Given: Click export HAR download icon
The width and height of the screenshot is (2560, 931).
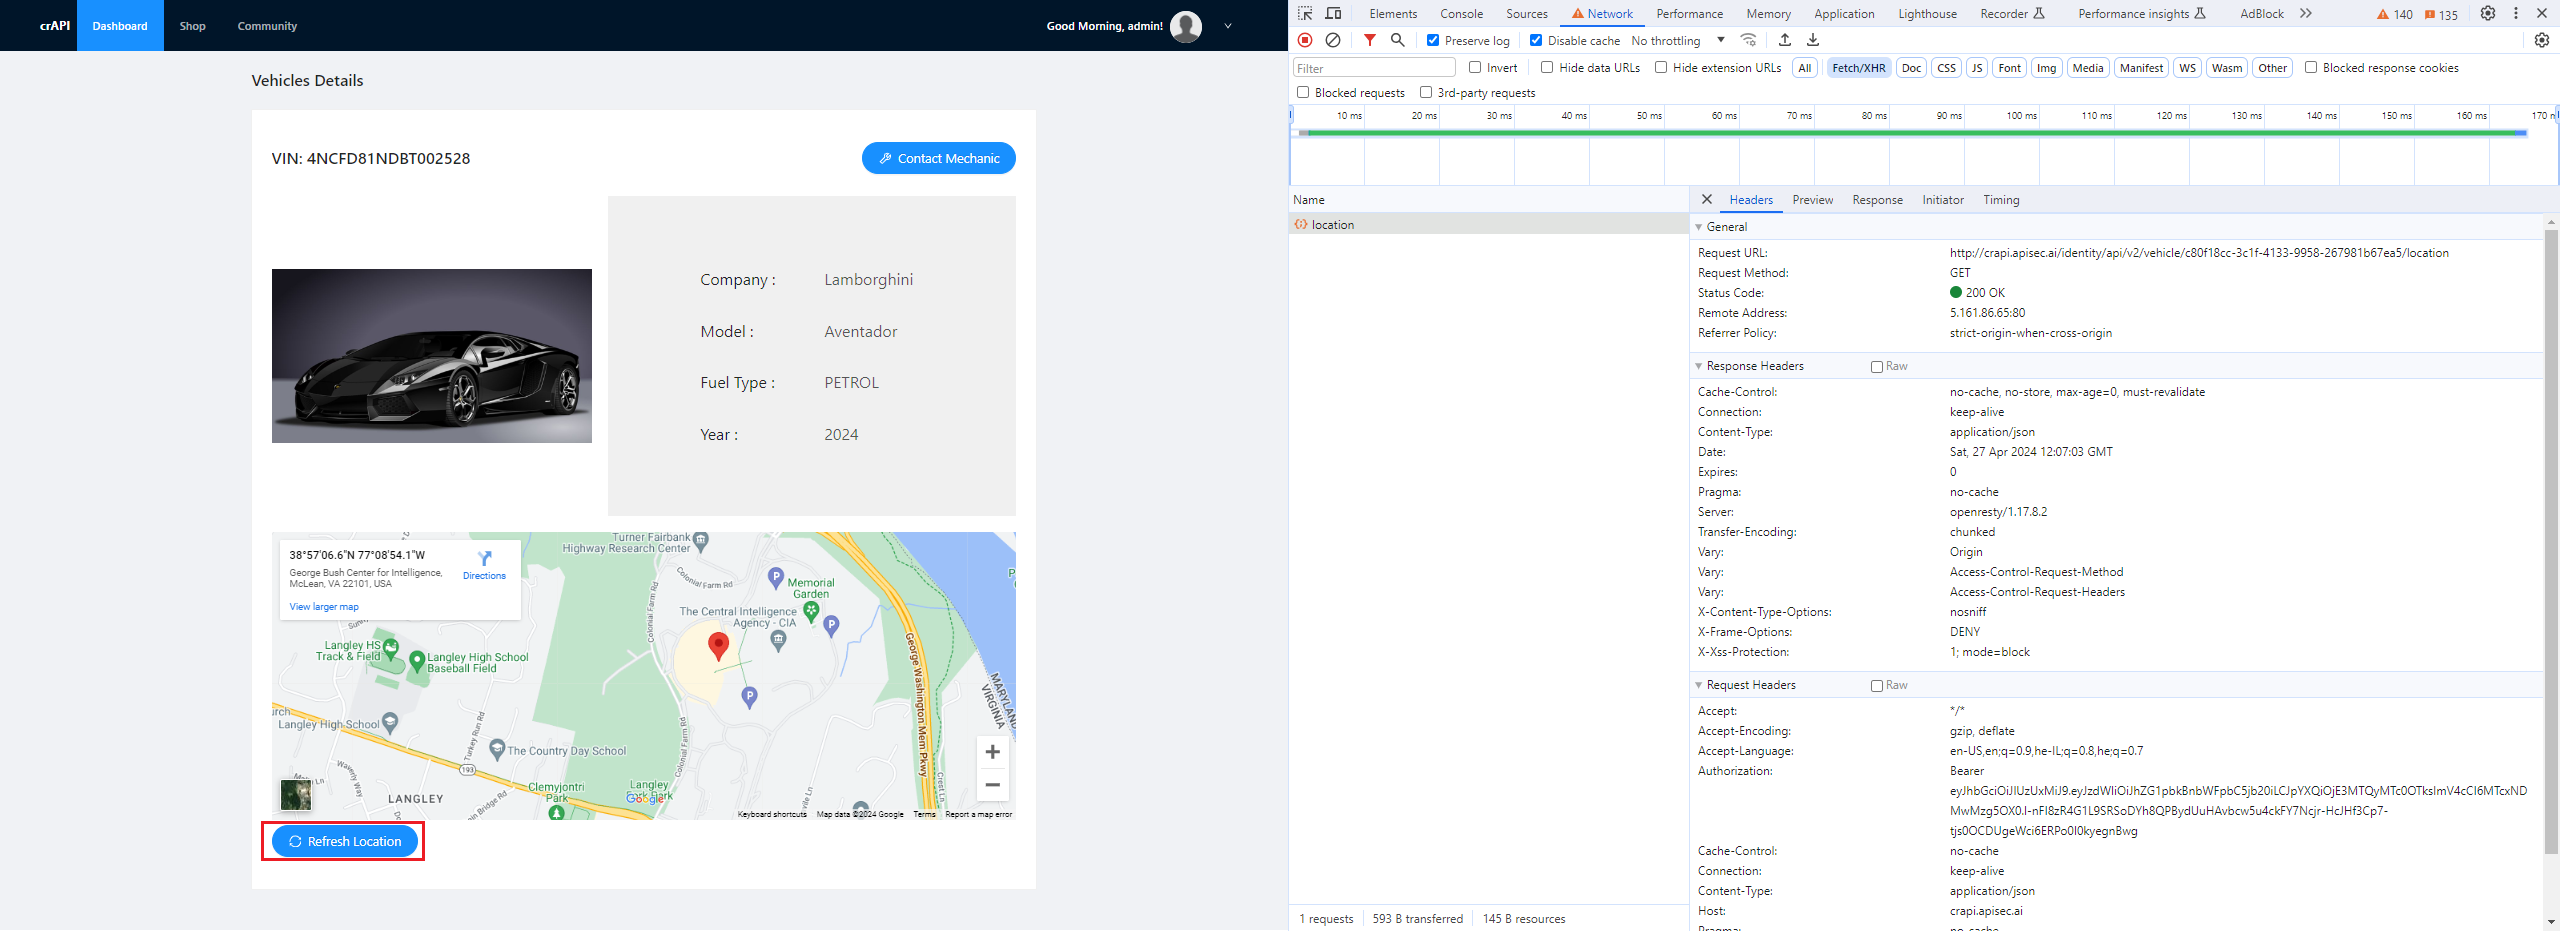Looking at the screenshot, I should [x=1813, y=40].
